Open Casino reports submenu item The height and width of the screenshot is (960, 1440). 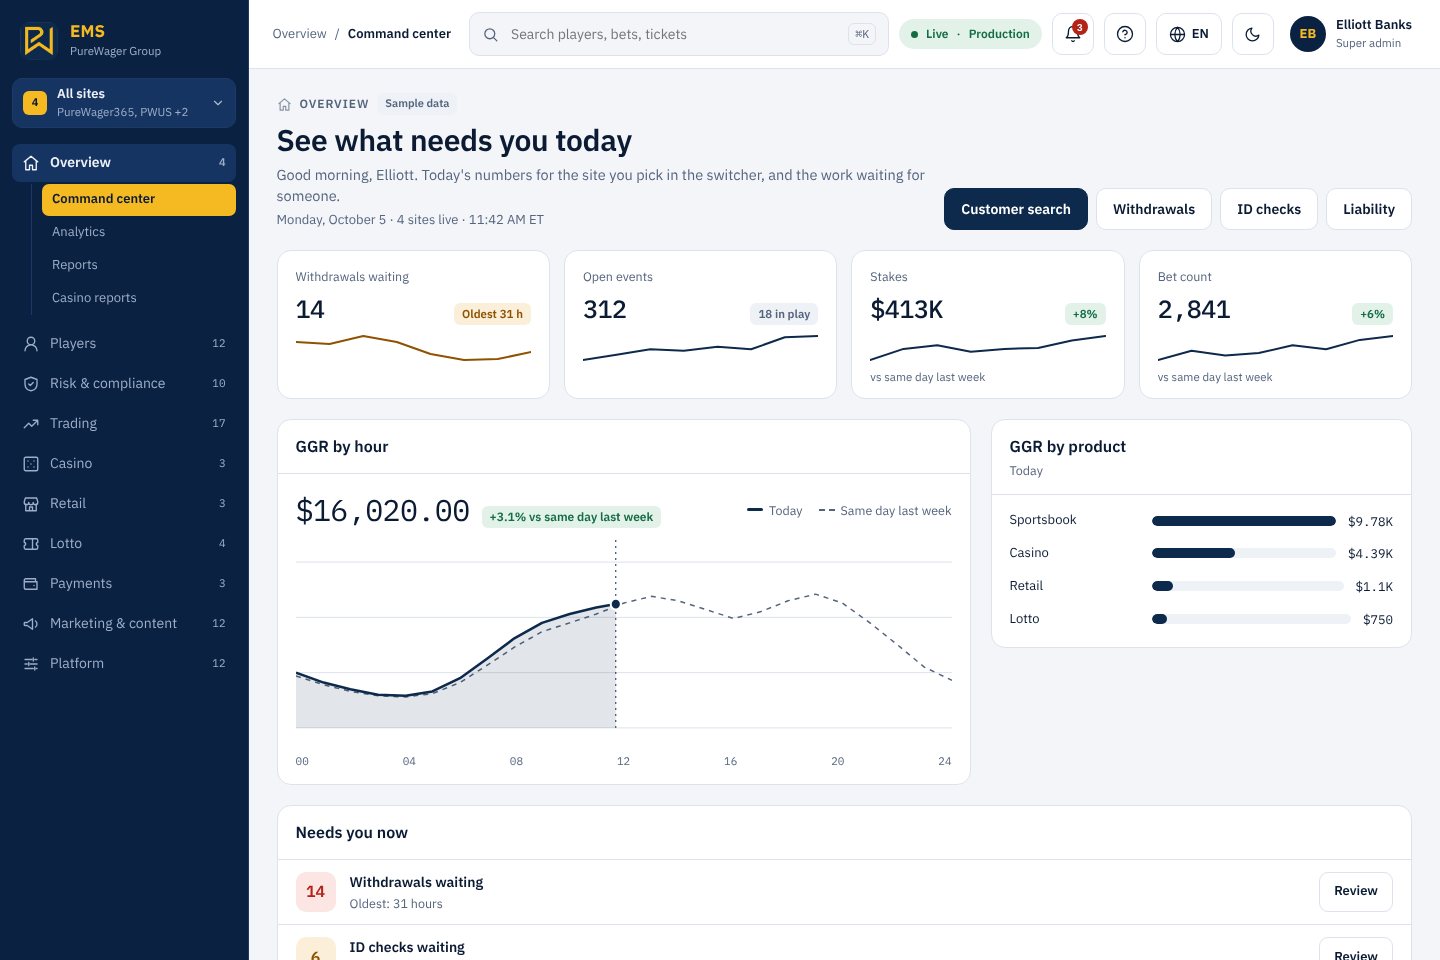139,298
